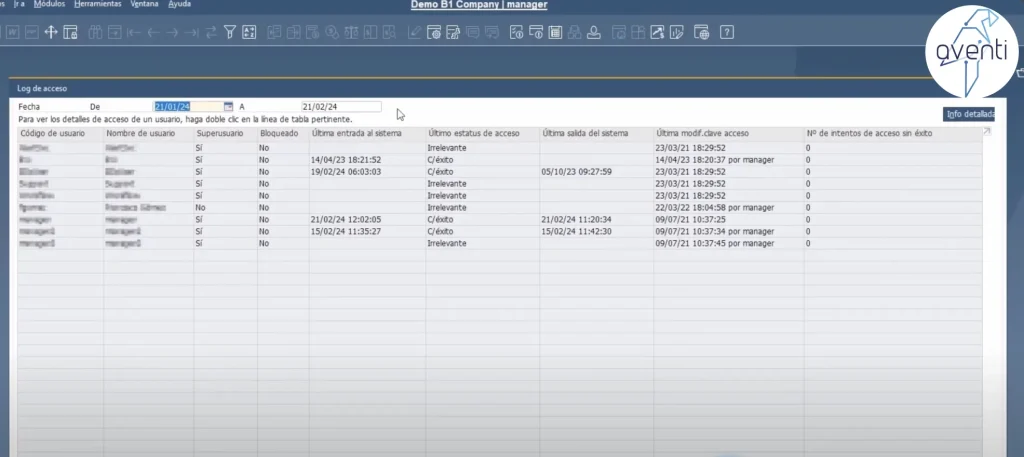1024x457 pixels.
Task: Expand the table using corner arrow icon
Action: point(987,132)
